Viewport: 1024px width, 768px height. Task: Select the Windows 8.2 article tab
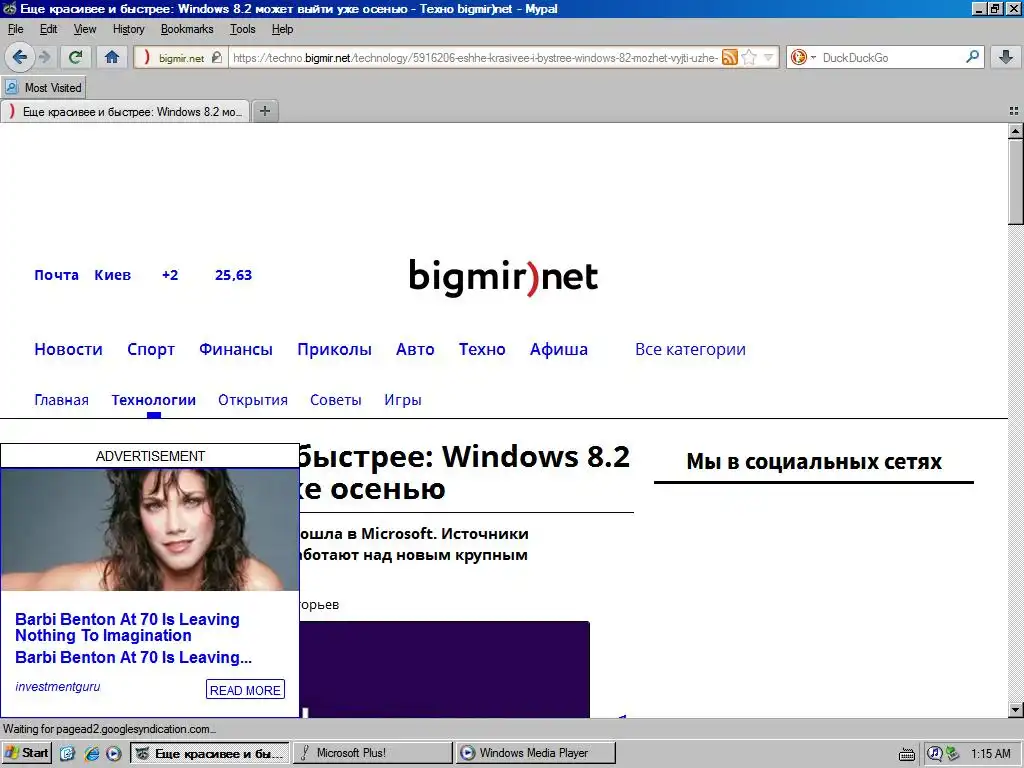[125, 112]
